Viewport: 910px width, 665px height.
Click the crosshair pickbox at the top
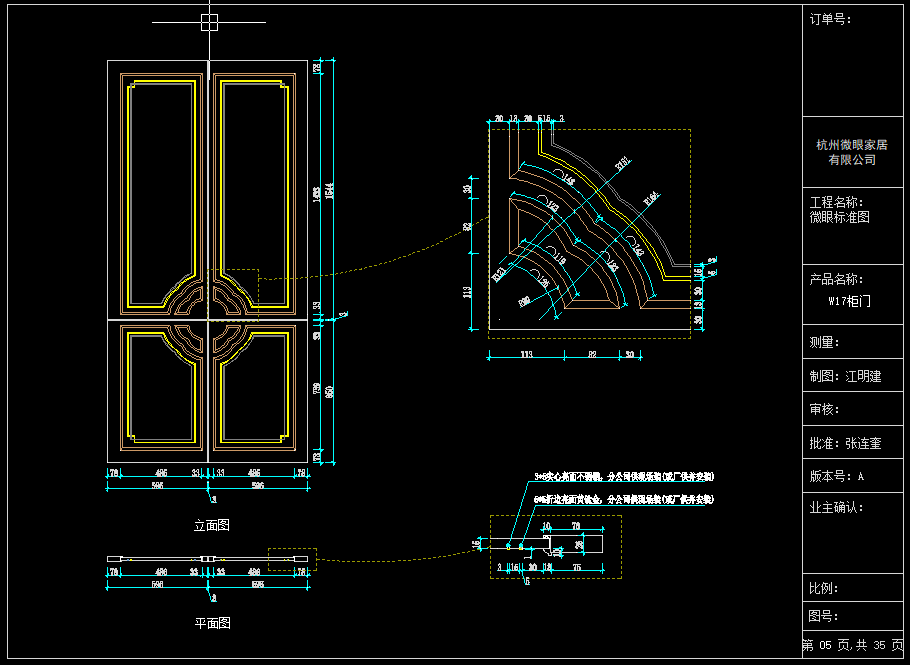pyautogui.click(x=209, y=21)
